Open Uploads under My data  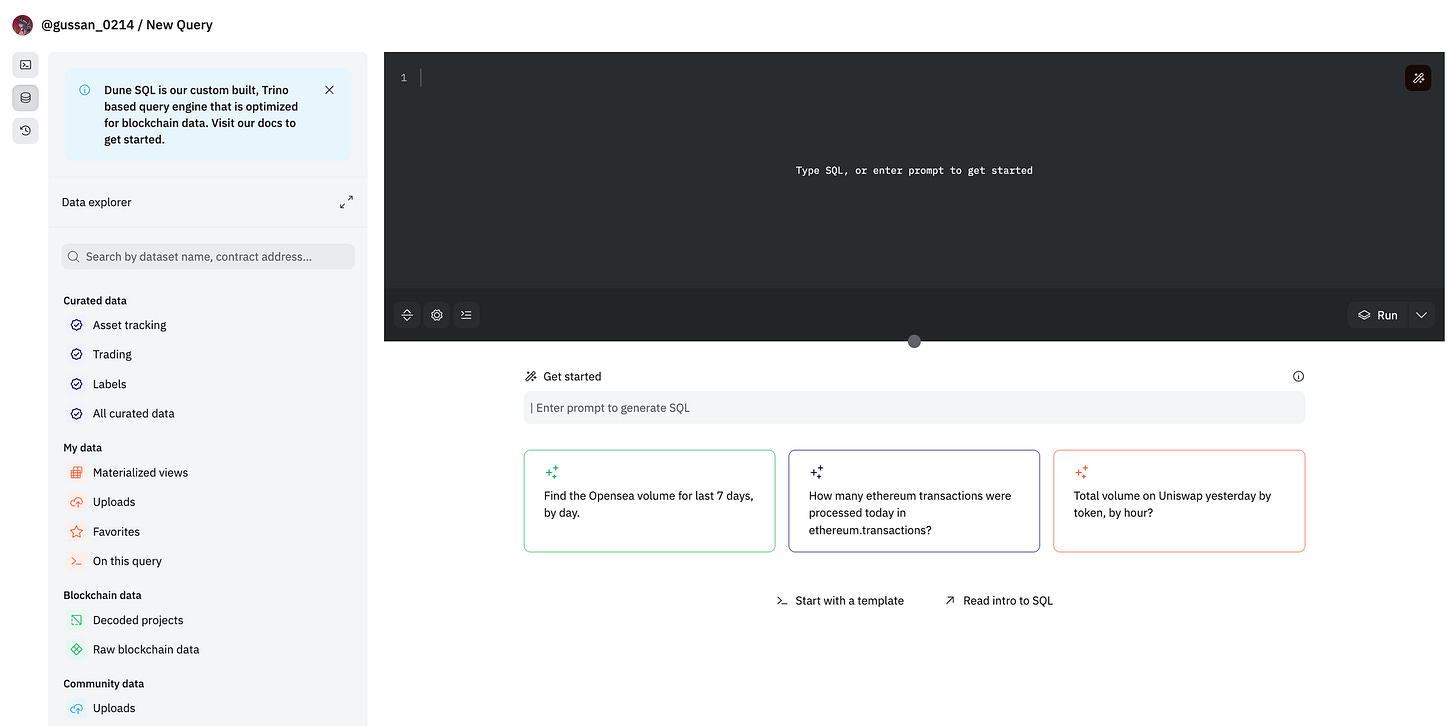pos(114,502)
